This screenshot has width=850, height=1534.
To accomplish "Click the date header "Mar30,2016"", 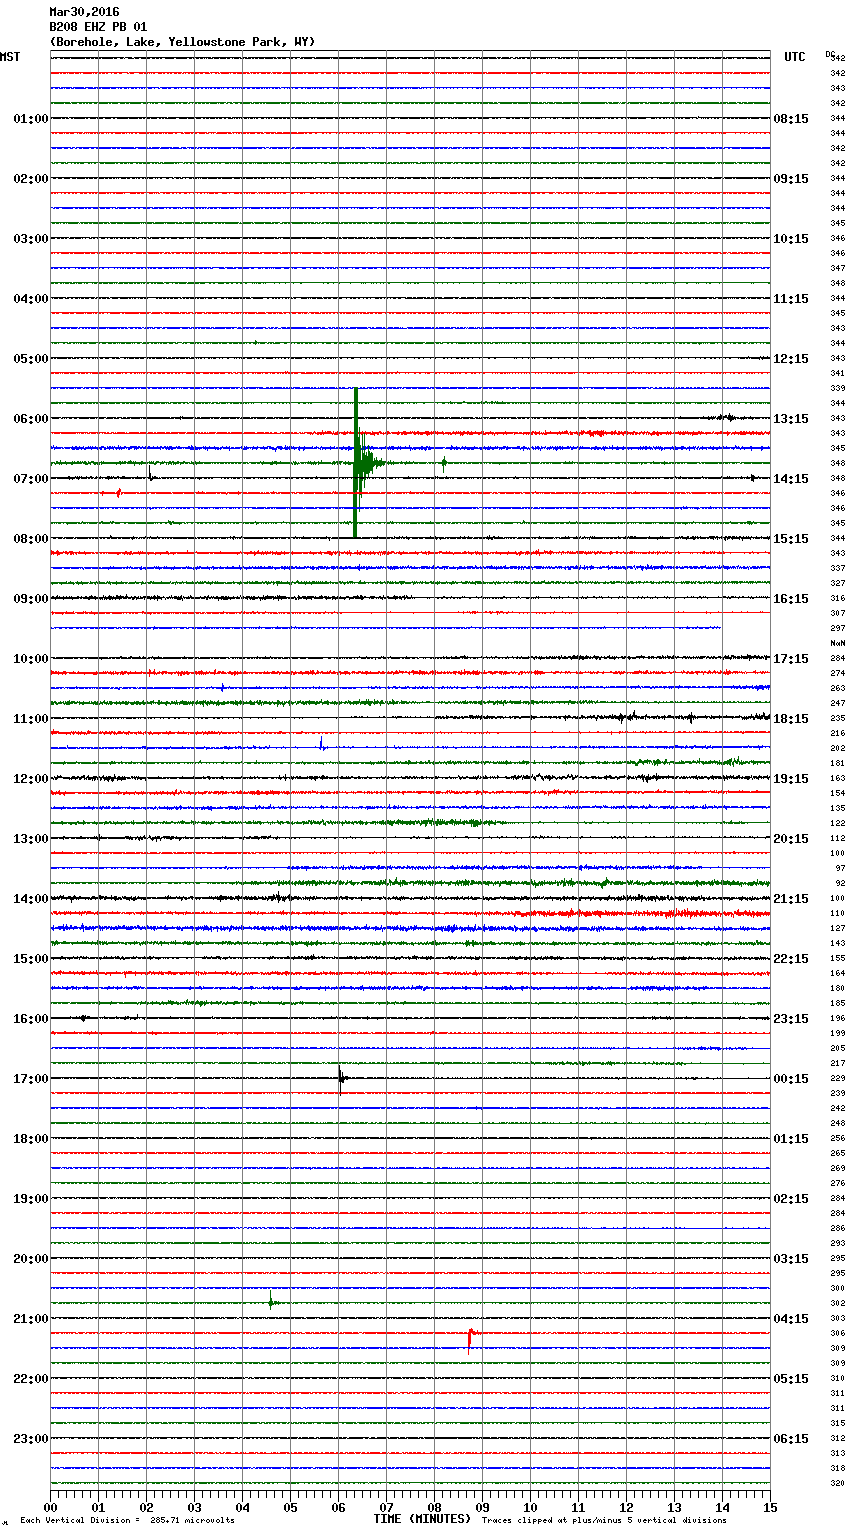I will pos(84,12).
